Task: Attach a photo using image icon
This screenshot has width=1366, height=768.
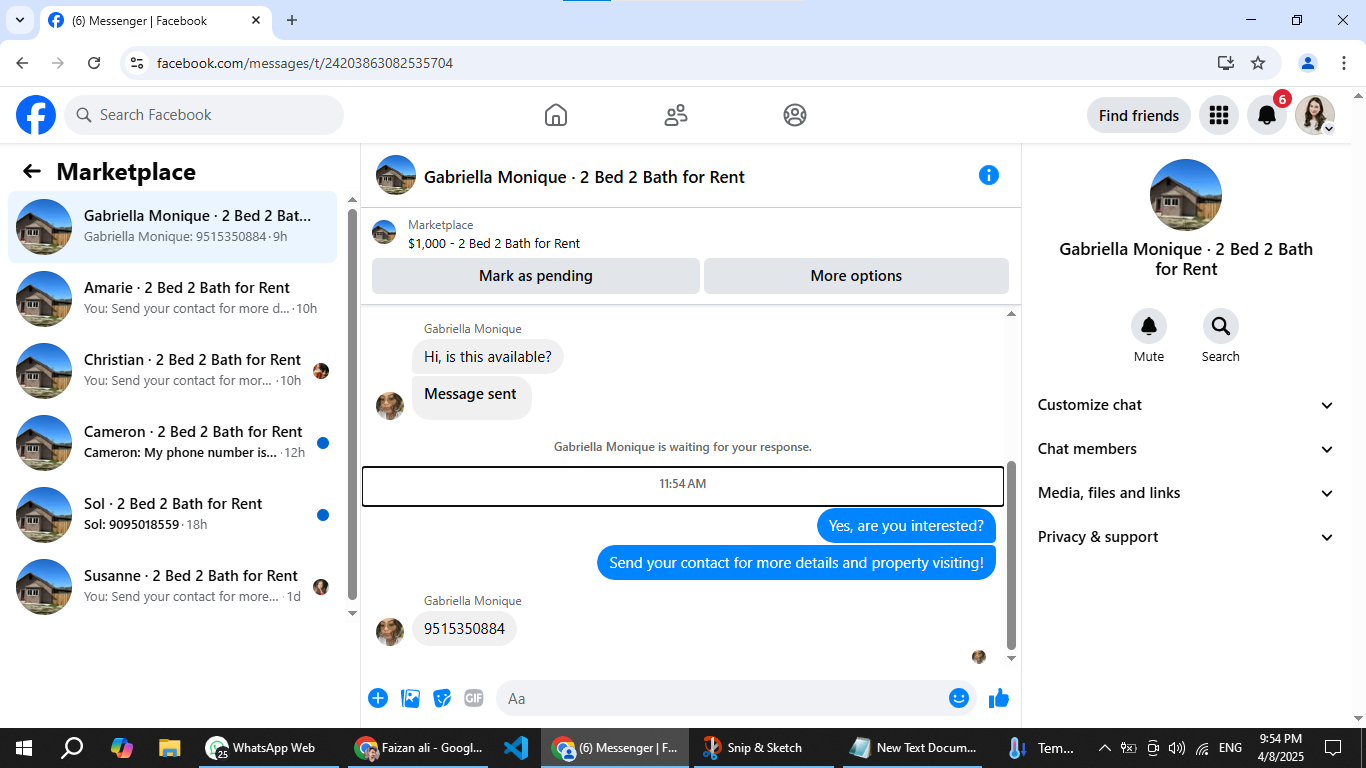Action: (410, 698)
